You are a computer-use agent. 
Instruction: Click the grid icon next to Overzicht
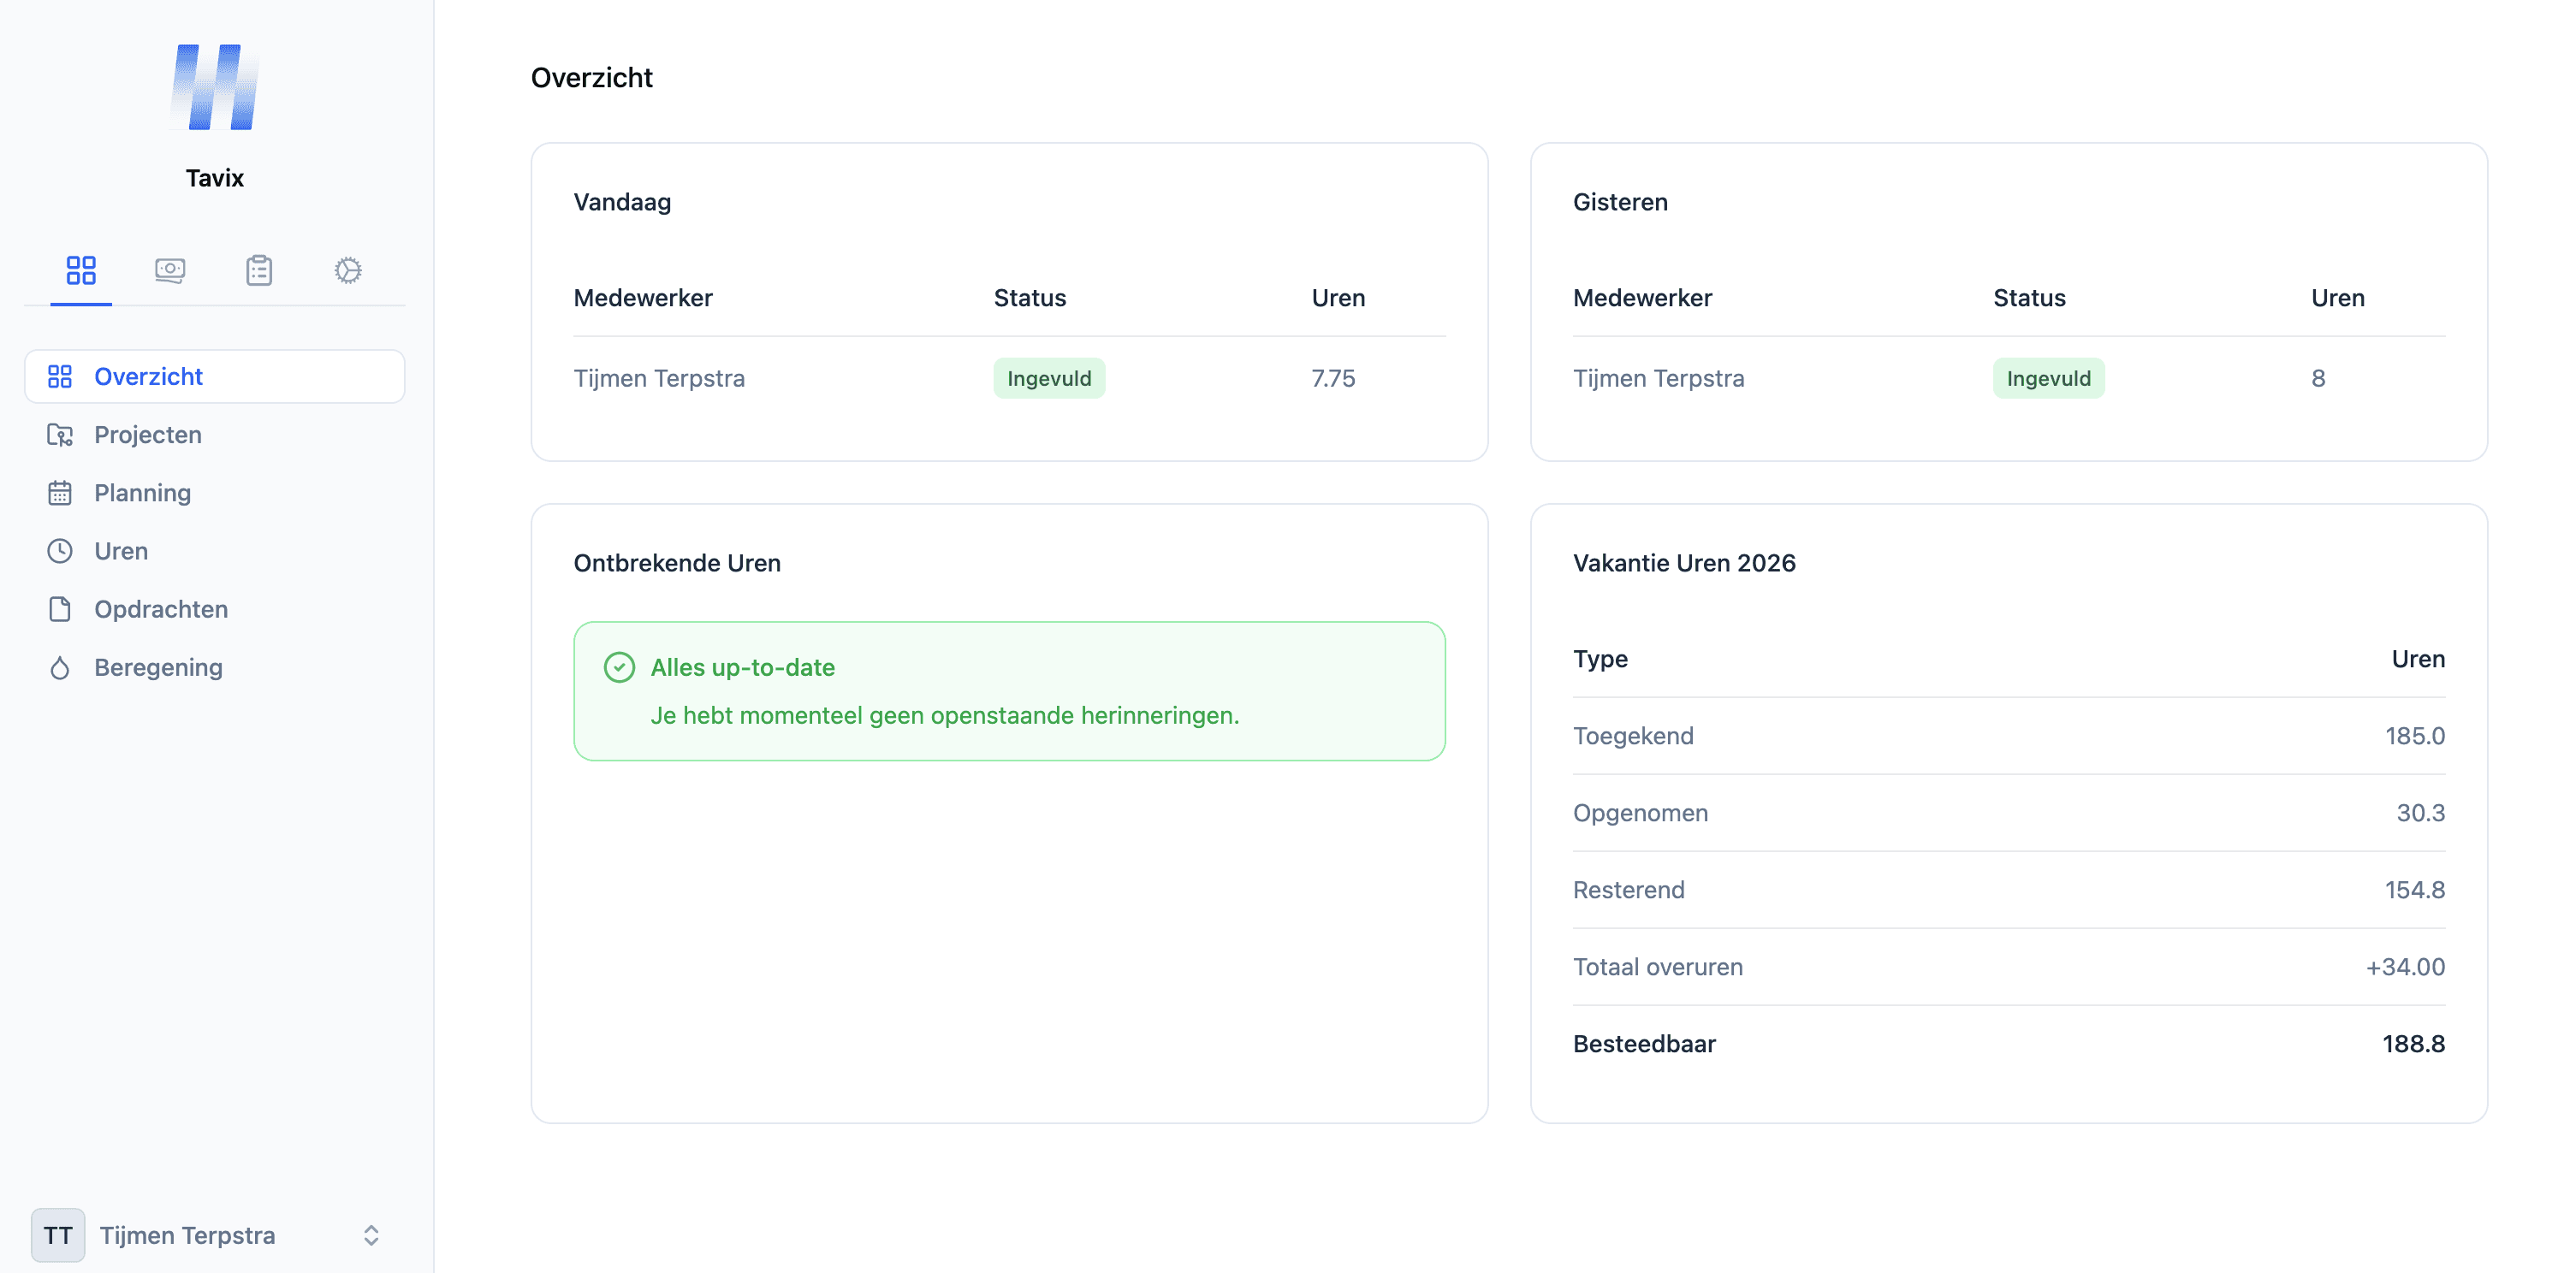59,376
